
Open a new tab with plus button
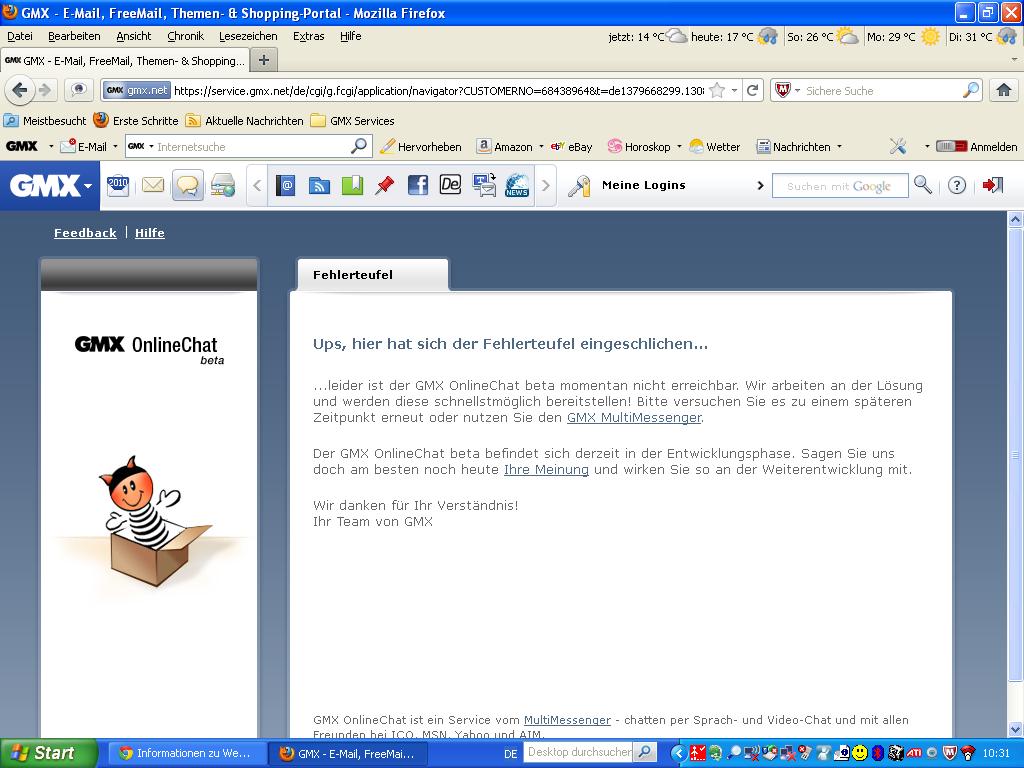264,60
